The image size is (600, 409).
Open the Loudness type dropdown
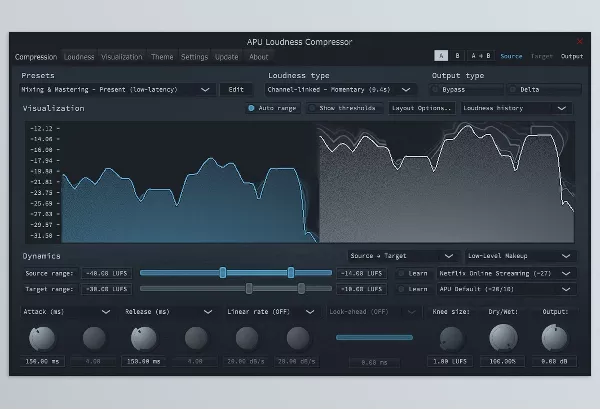coord(341,90)
